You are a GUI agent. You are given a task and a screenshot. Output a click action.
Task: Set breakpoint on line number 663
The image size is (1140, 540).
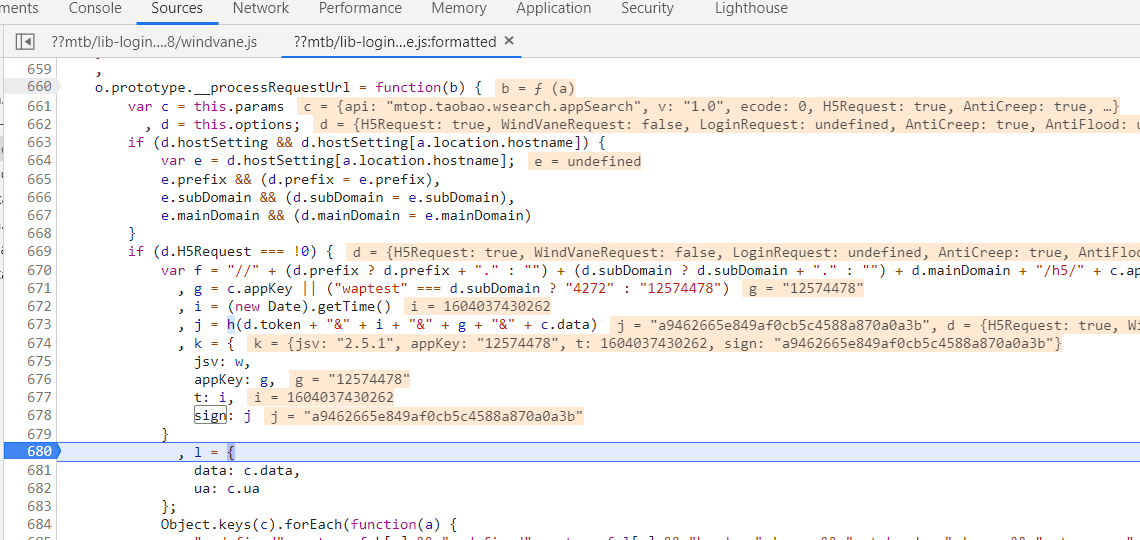39,142
